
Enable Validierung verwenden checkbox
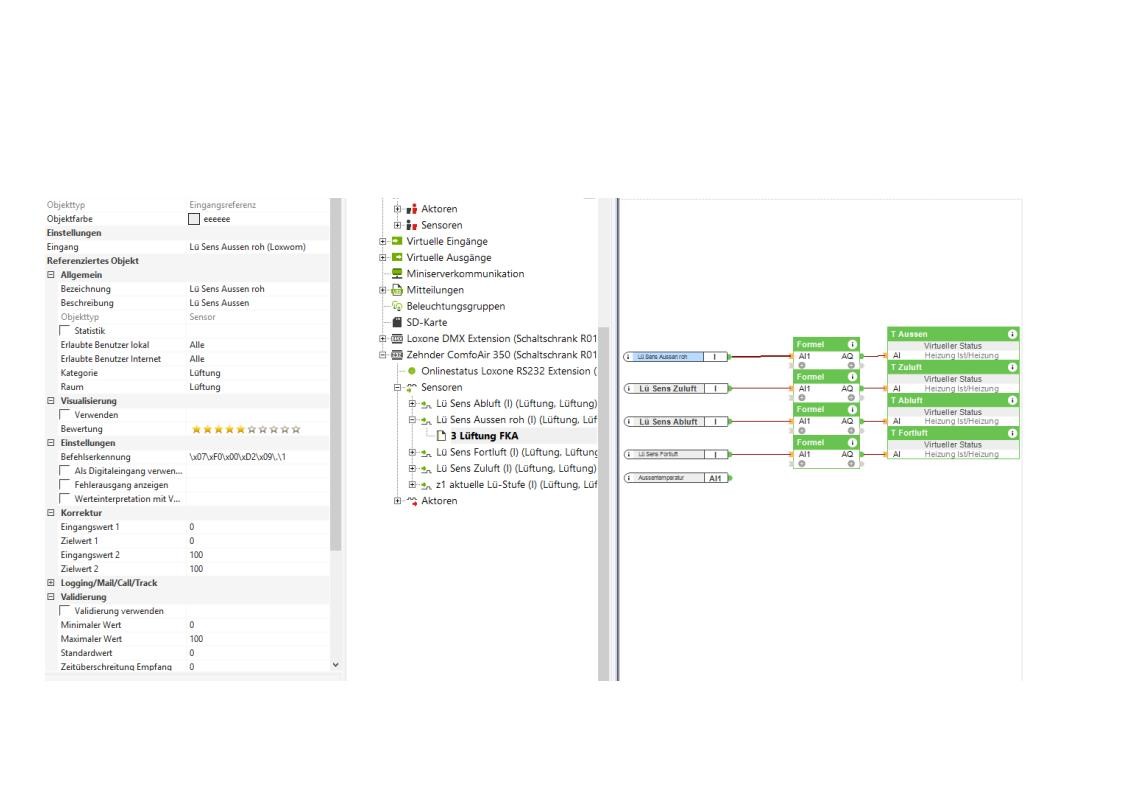(65, 610)
